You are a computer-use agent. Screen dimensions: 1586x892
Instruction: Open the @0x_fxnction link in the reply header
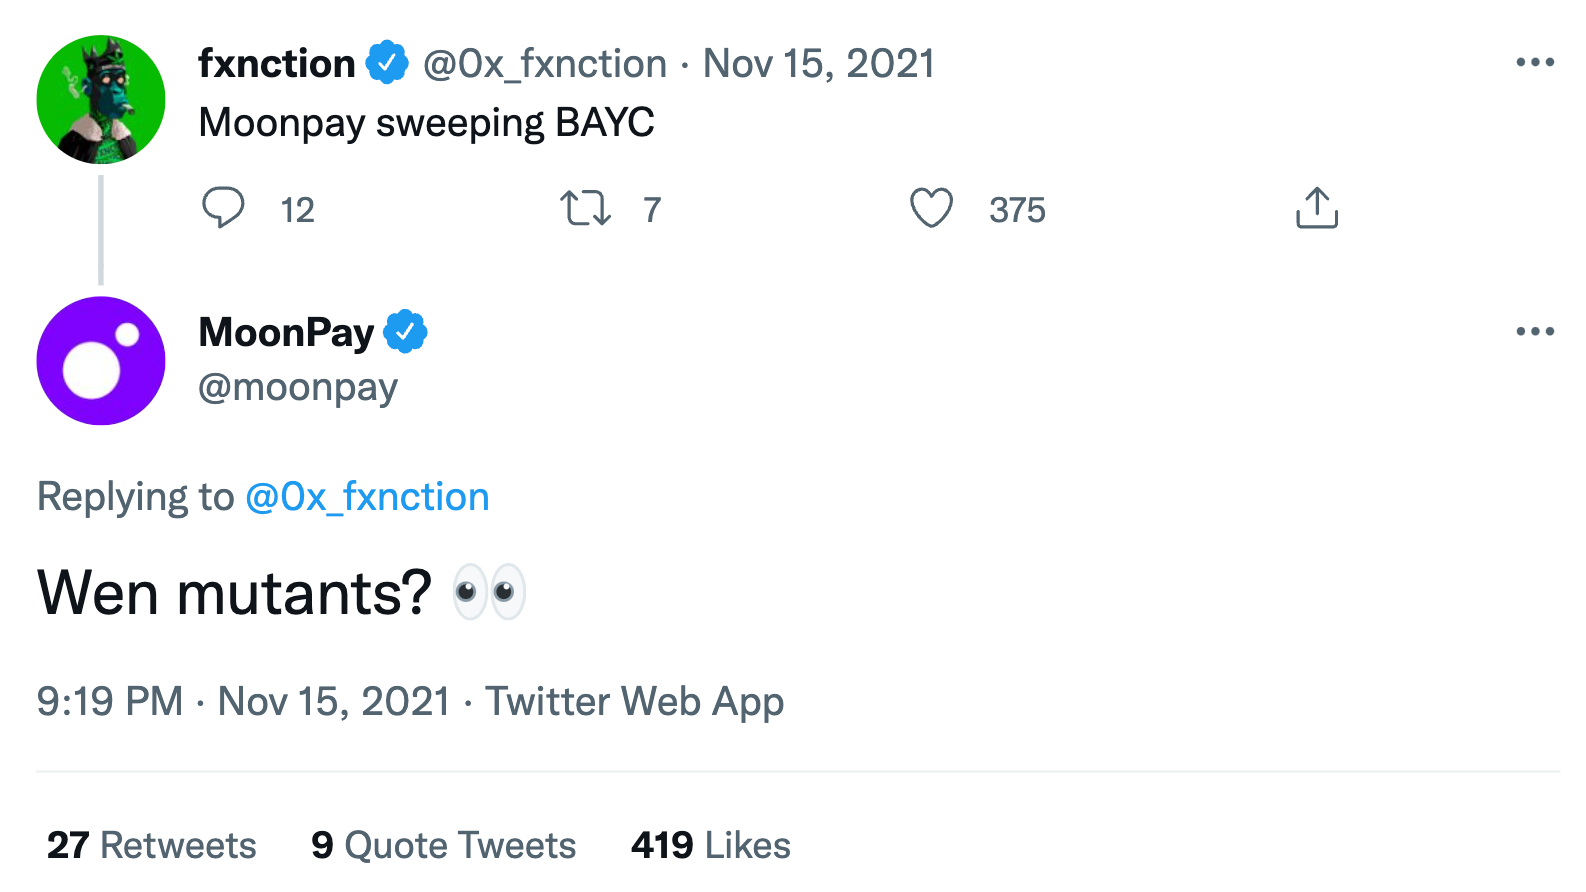point(366,496)
